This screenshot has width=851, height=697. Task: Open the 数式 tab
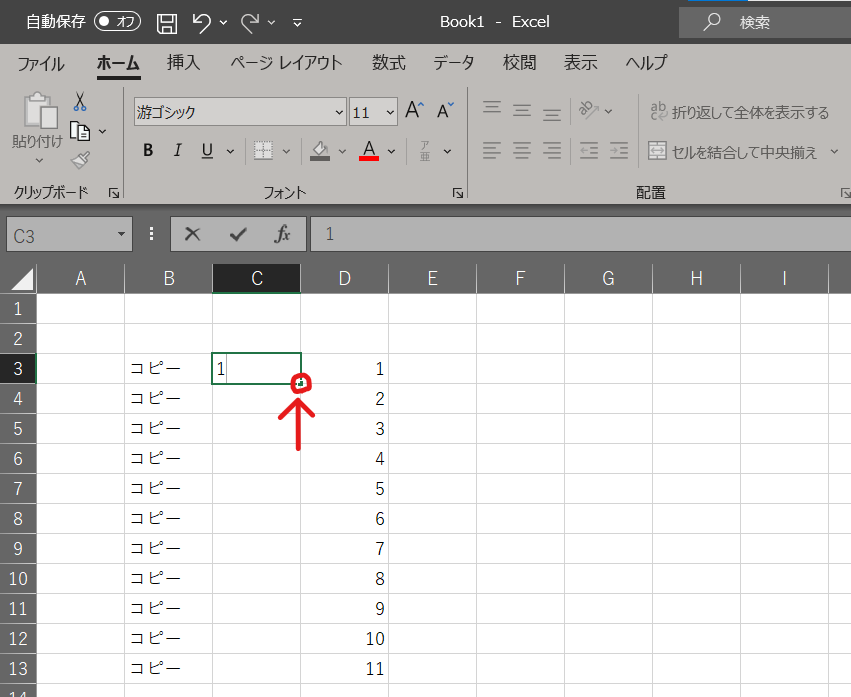[x=389, y=62]
